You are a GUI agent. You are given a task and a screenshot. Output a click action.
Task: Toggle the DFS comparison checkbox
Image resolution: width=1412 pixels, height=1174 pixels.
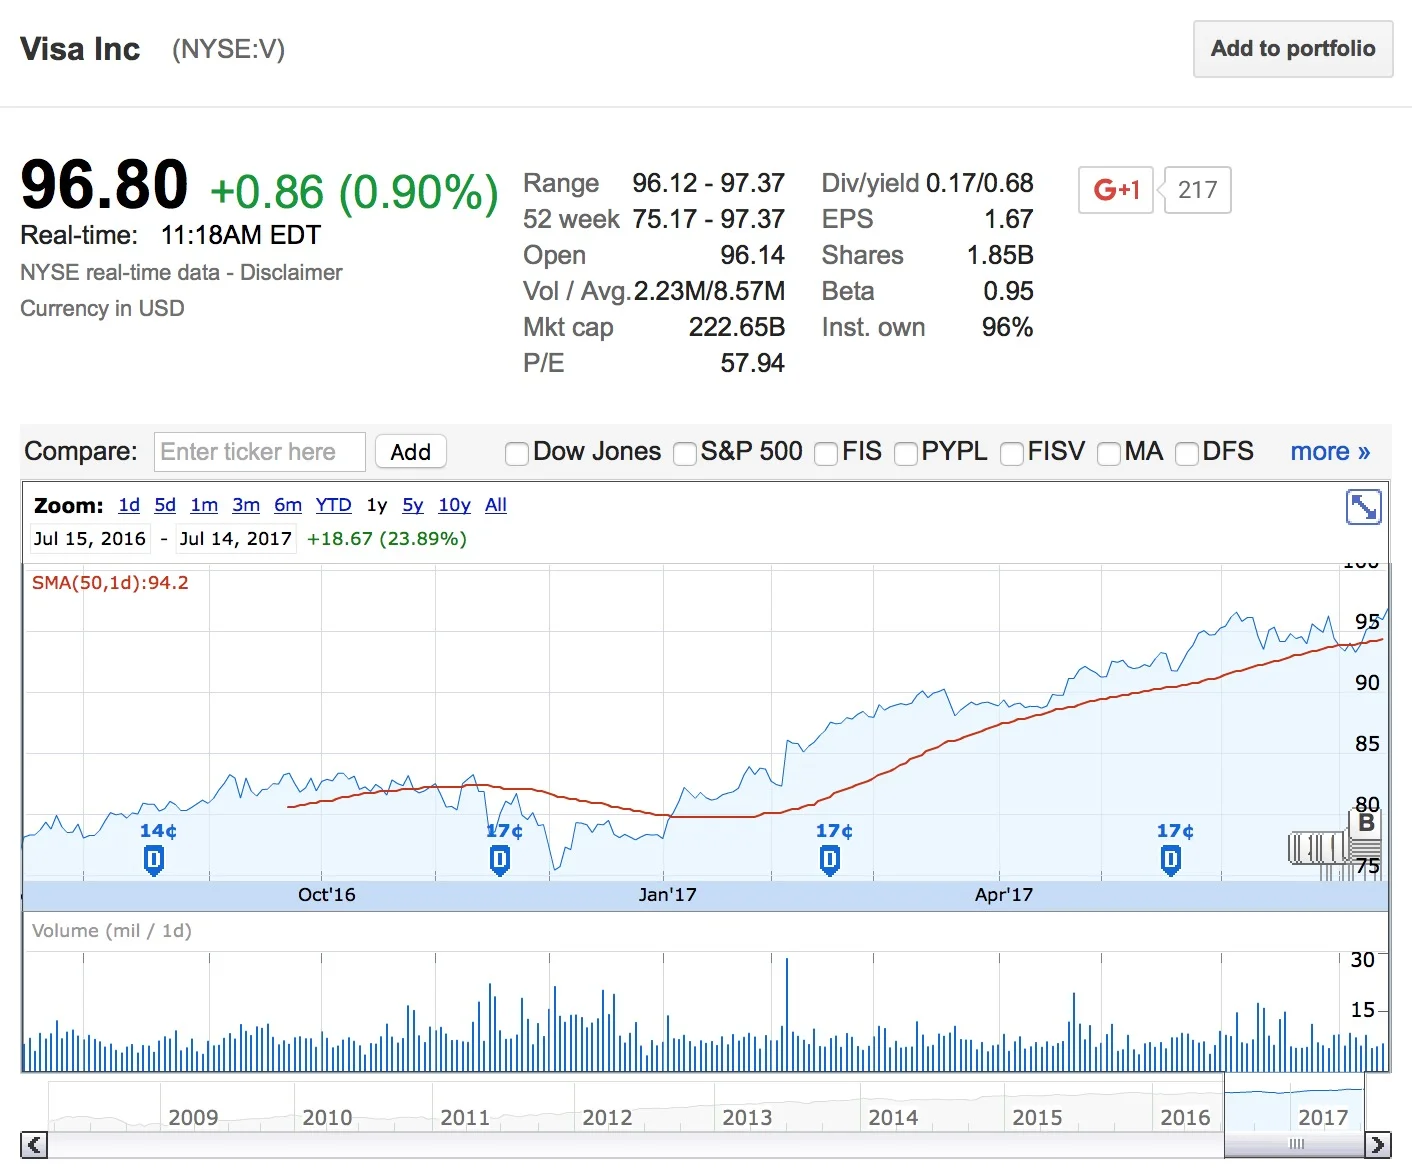pyautogui.click(x=1187, y=454)
